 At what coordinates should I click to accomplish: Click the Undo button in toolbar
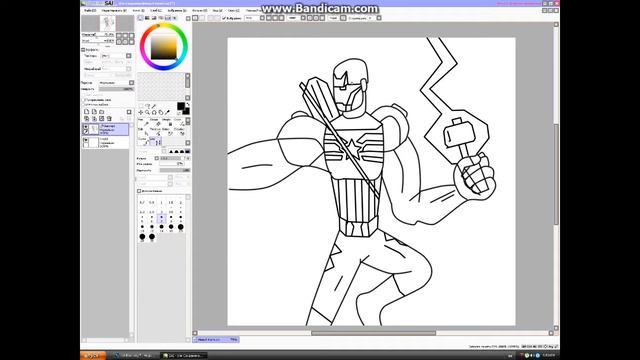coord(195,18)
